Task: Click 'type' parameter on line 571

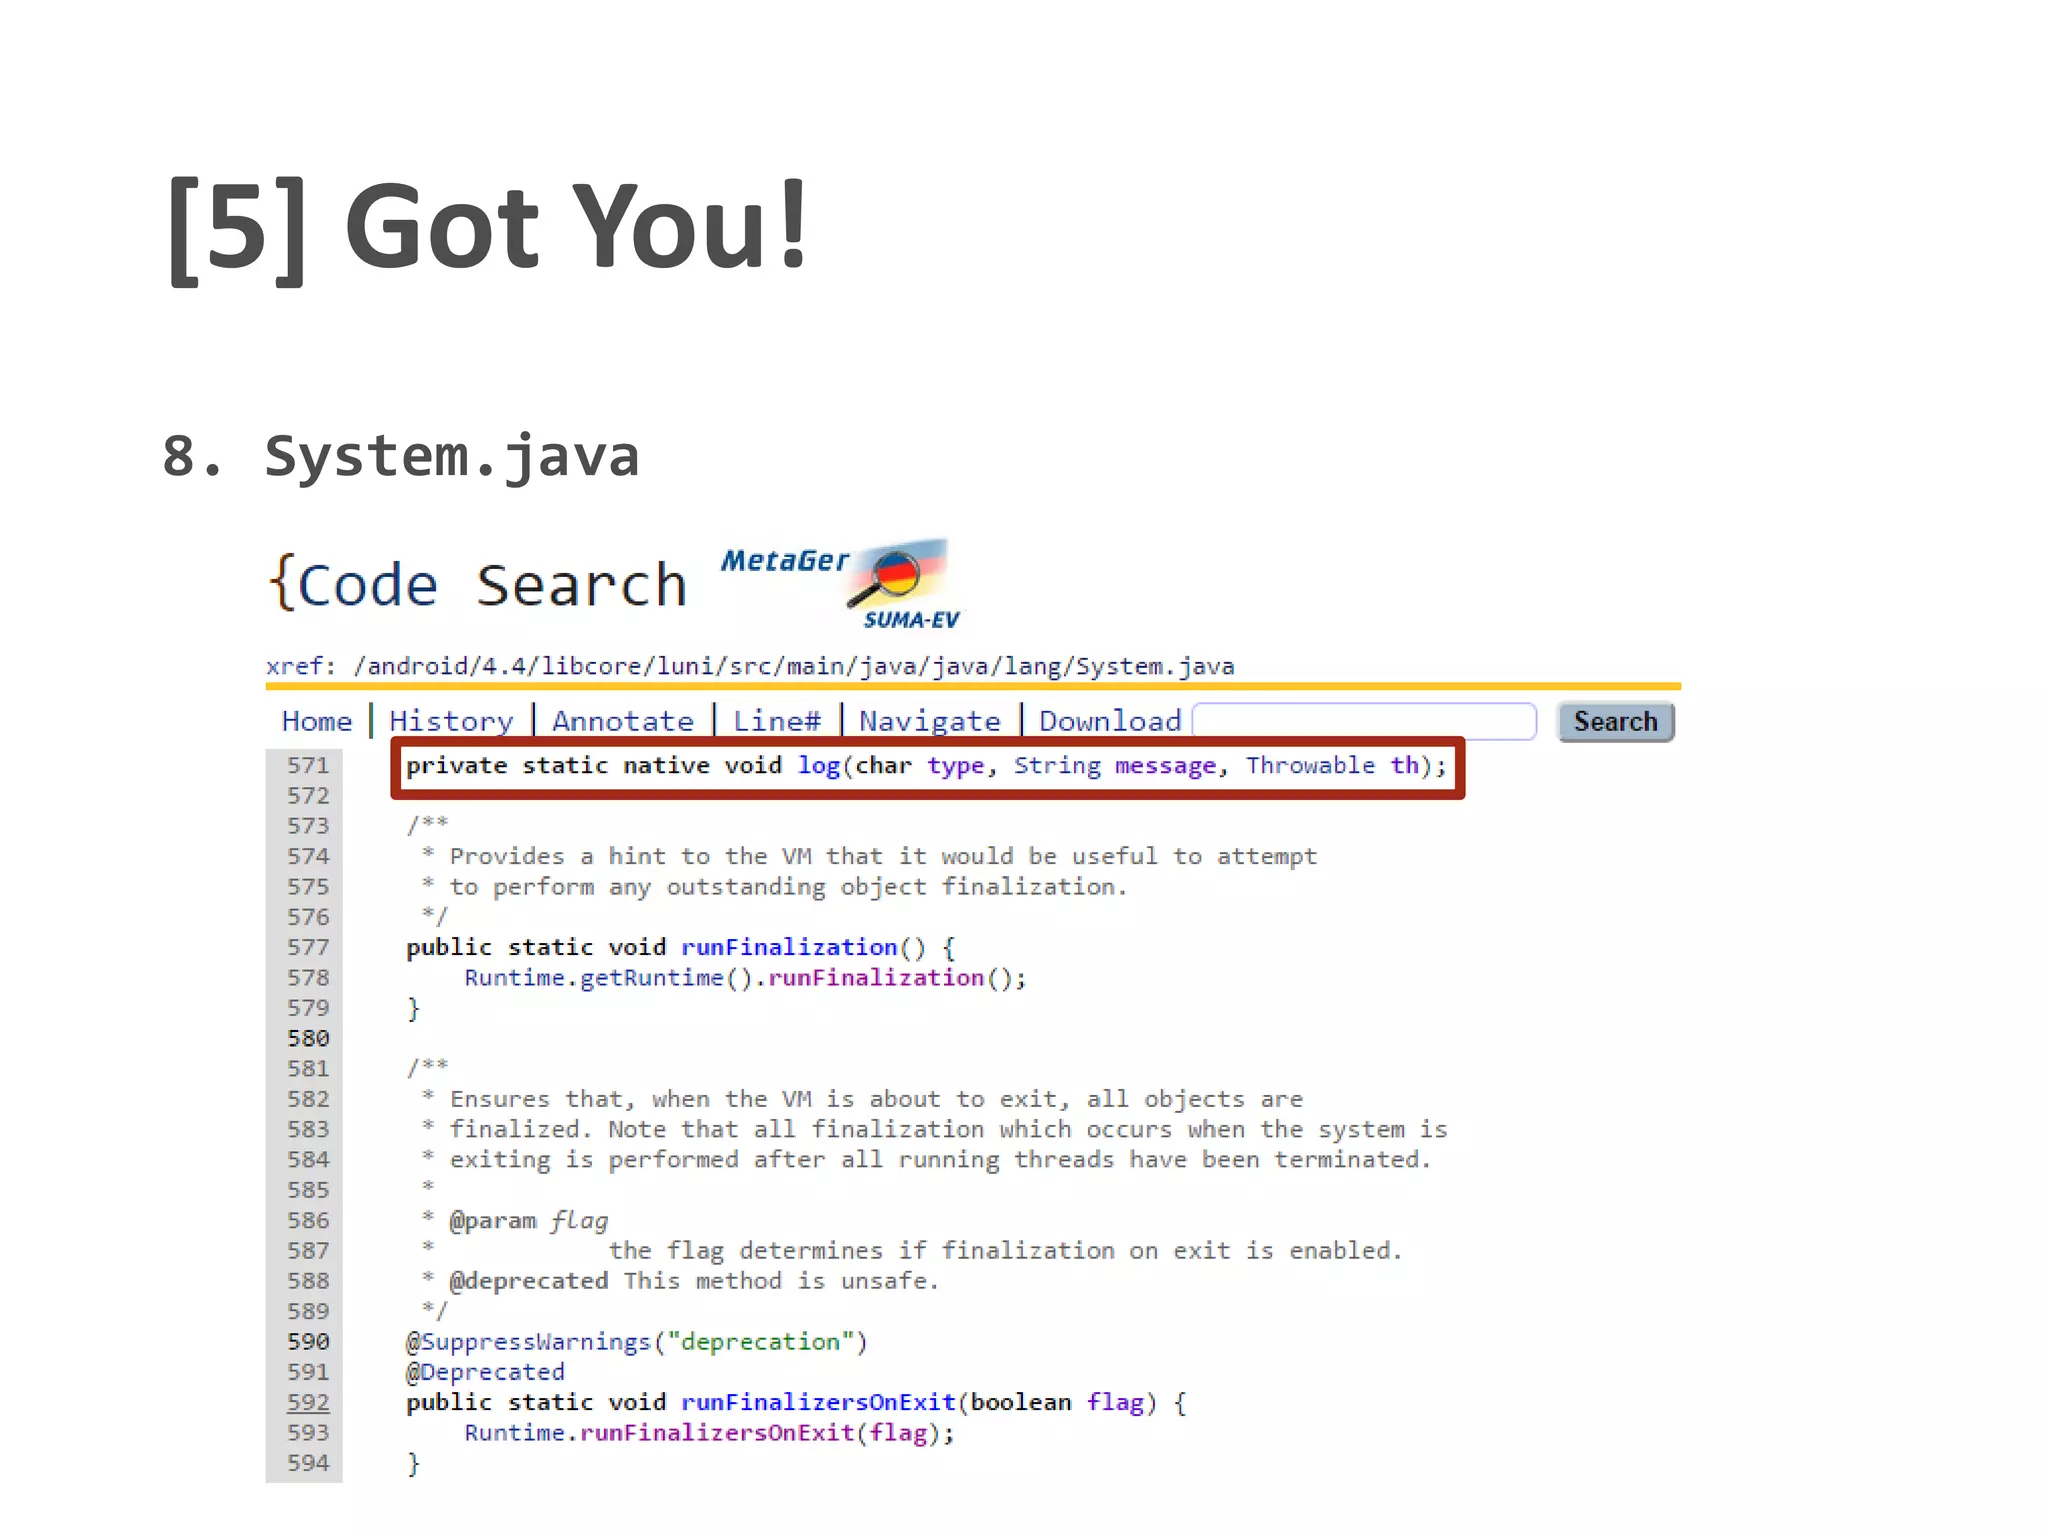Action: (x=955, y=767)
